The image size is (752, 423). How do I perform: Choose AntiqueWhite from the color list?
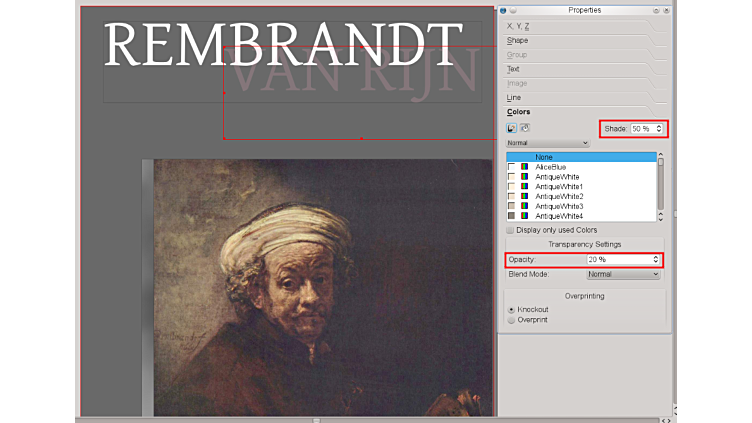tap(556, 177)
